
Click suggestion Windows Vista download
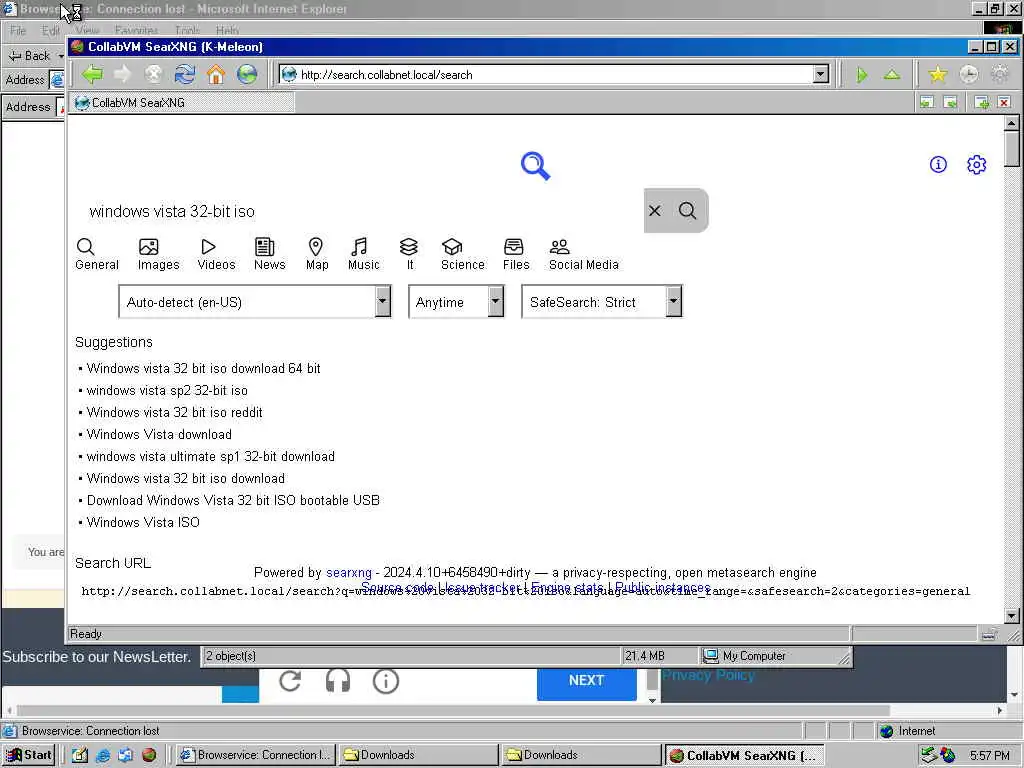coord(159,434)
